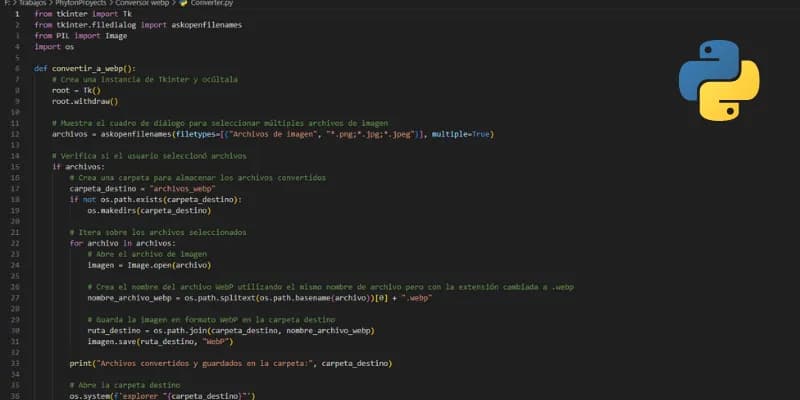Click 'for archivo in archivos:' on line 22
Viewport: 800px width, 400px height.
(x=122, y=243)
